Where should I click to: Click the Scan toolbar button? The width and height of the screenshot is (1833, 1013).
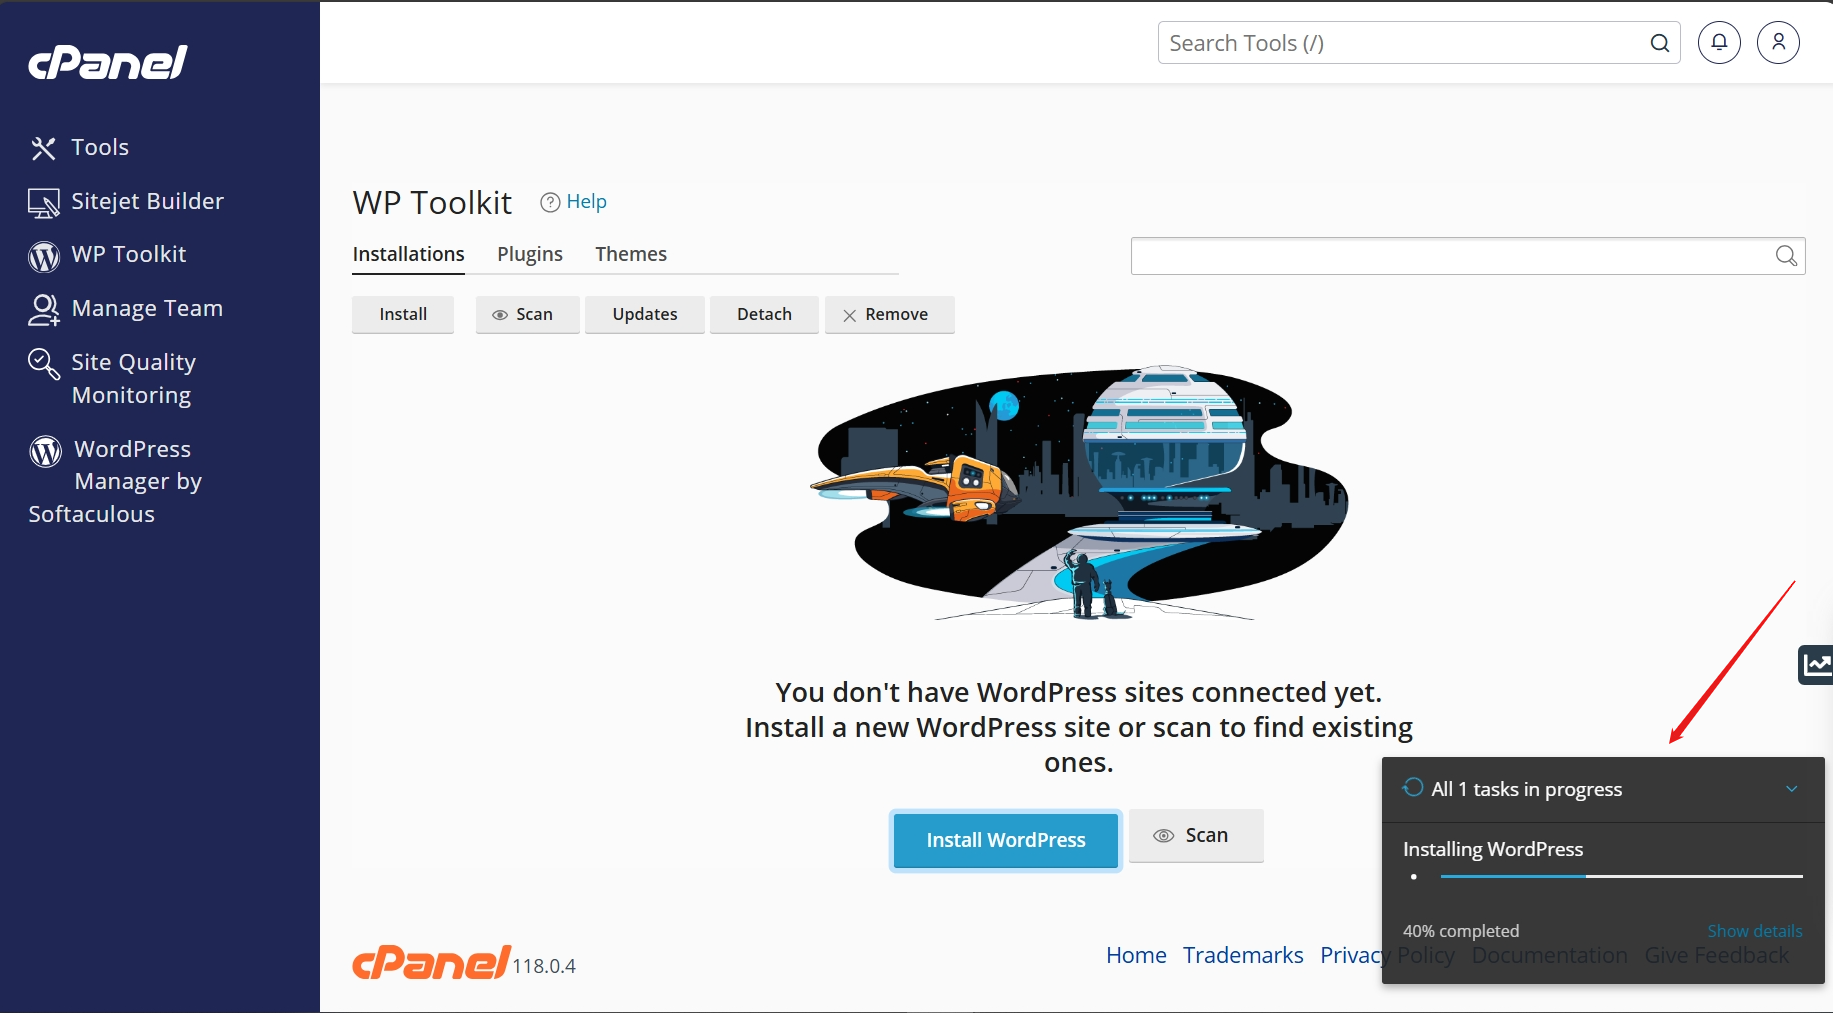[x=527, y=314]
